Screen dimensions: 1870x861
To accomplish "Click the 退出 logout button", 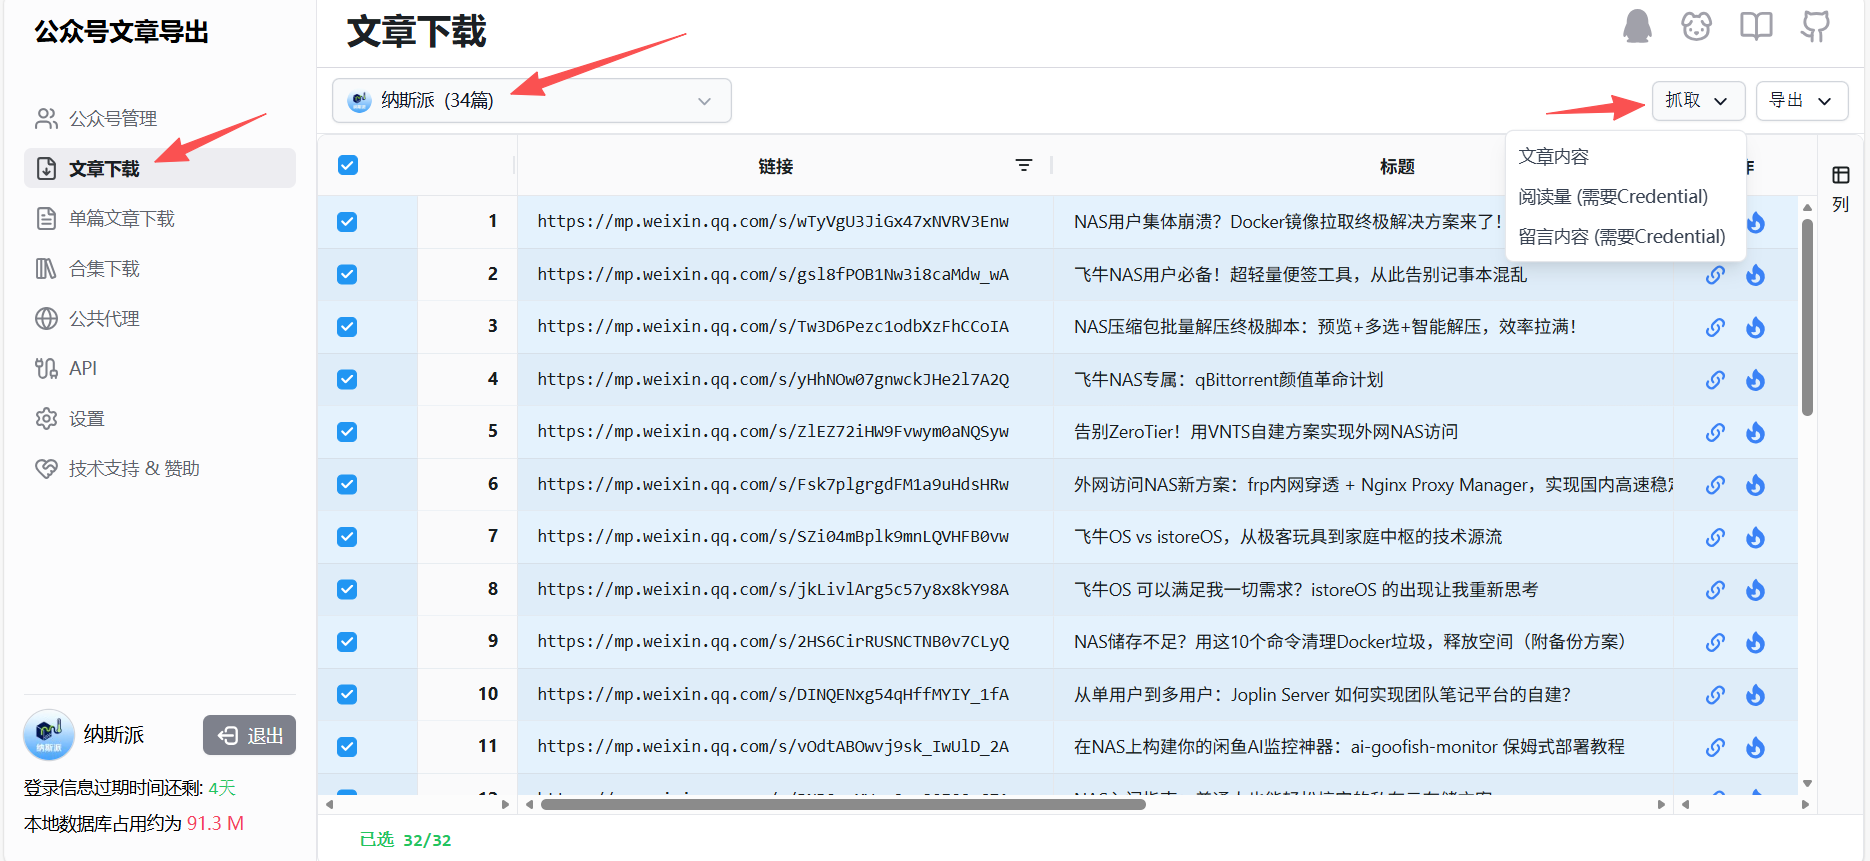I will tap(249, 736).
